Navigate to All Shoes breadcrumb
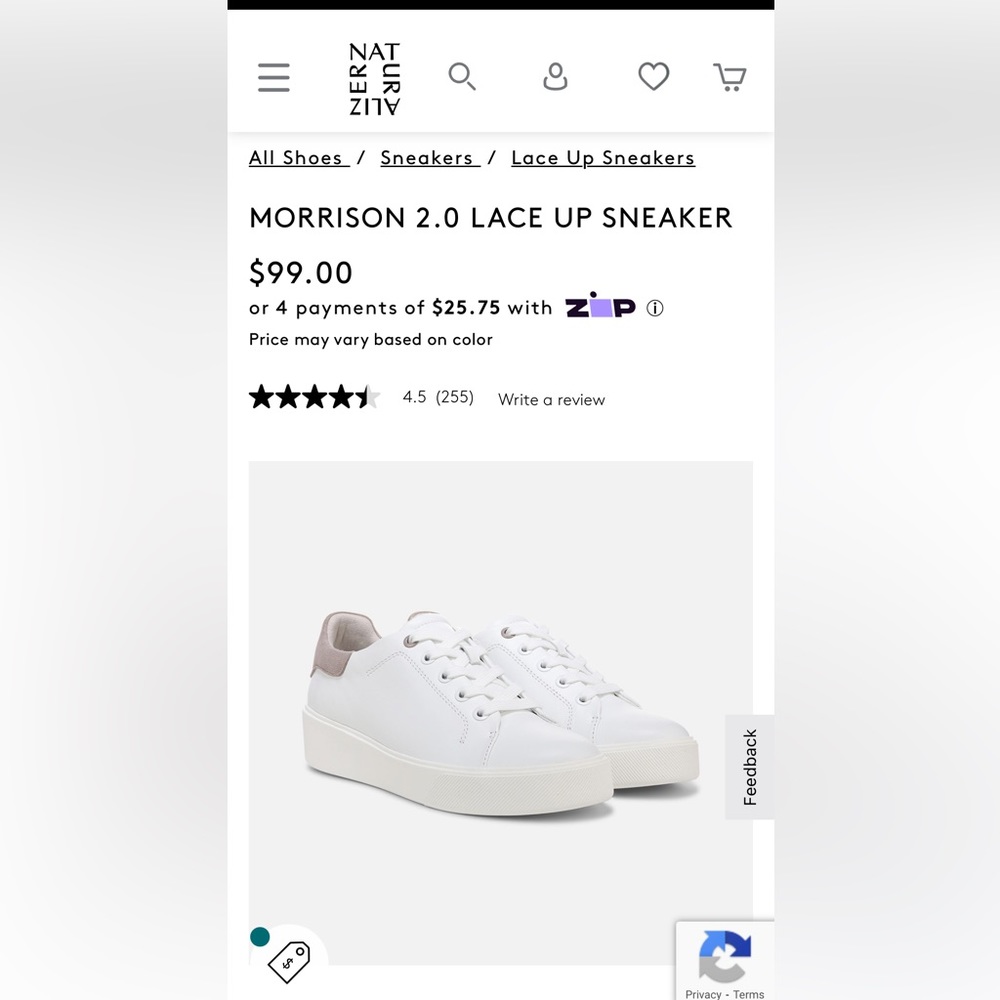Screen dimensions: 1000x1000 tap(297, 157)
